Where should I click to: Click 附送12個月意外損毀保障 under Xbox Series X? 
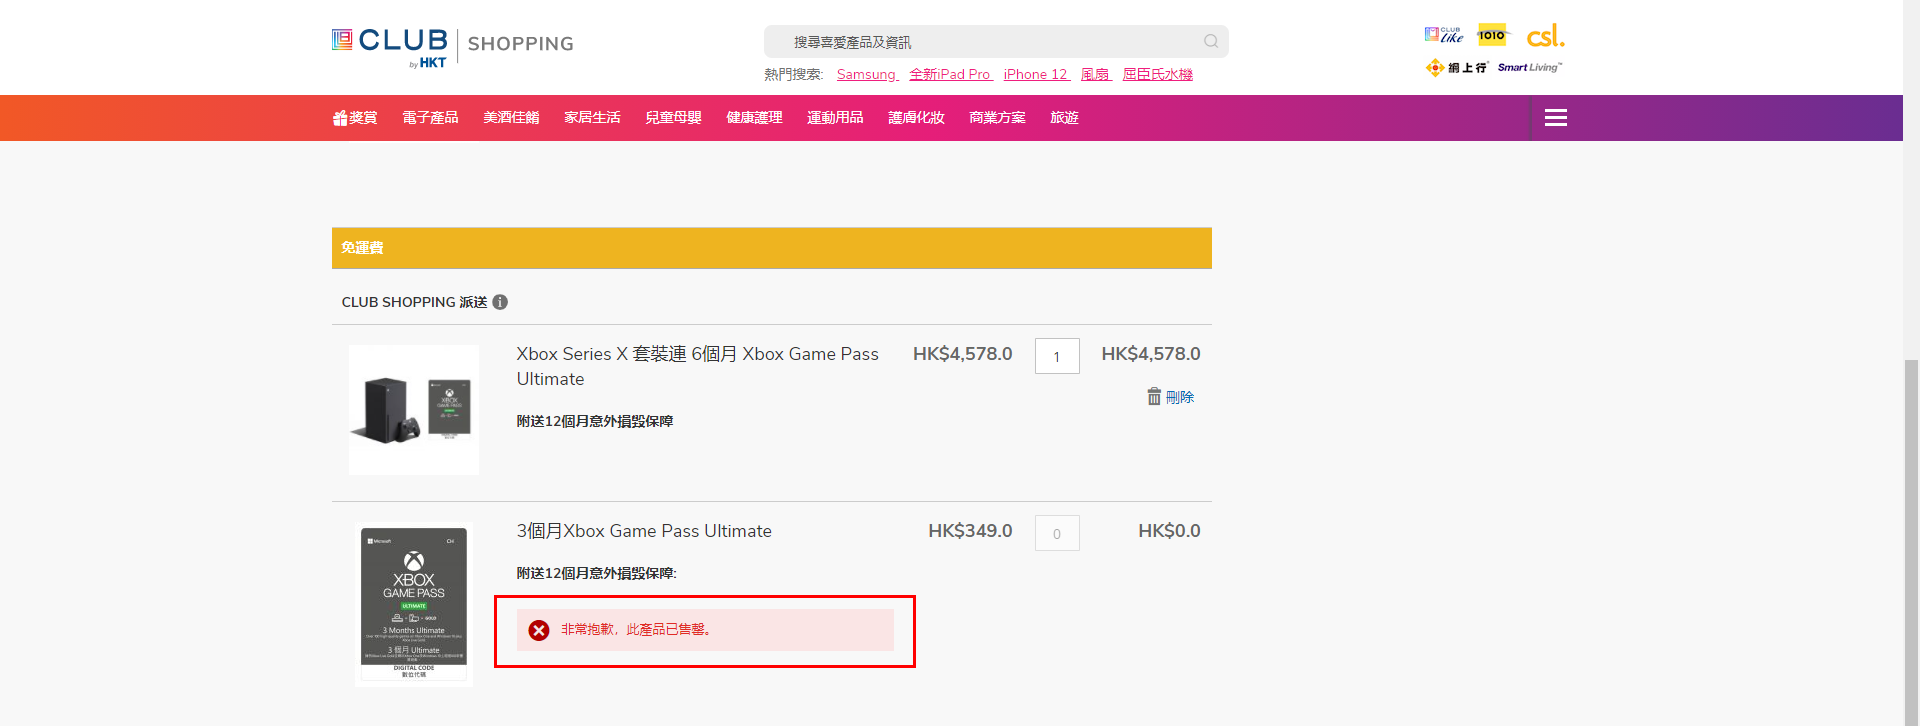pos(595,421)
